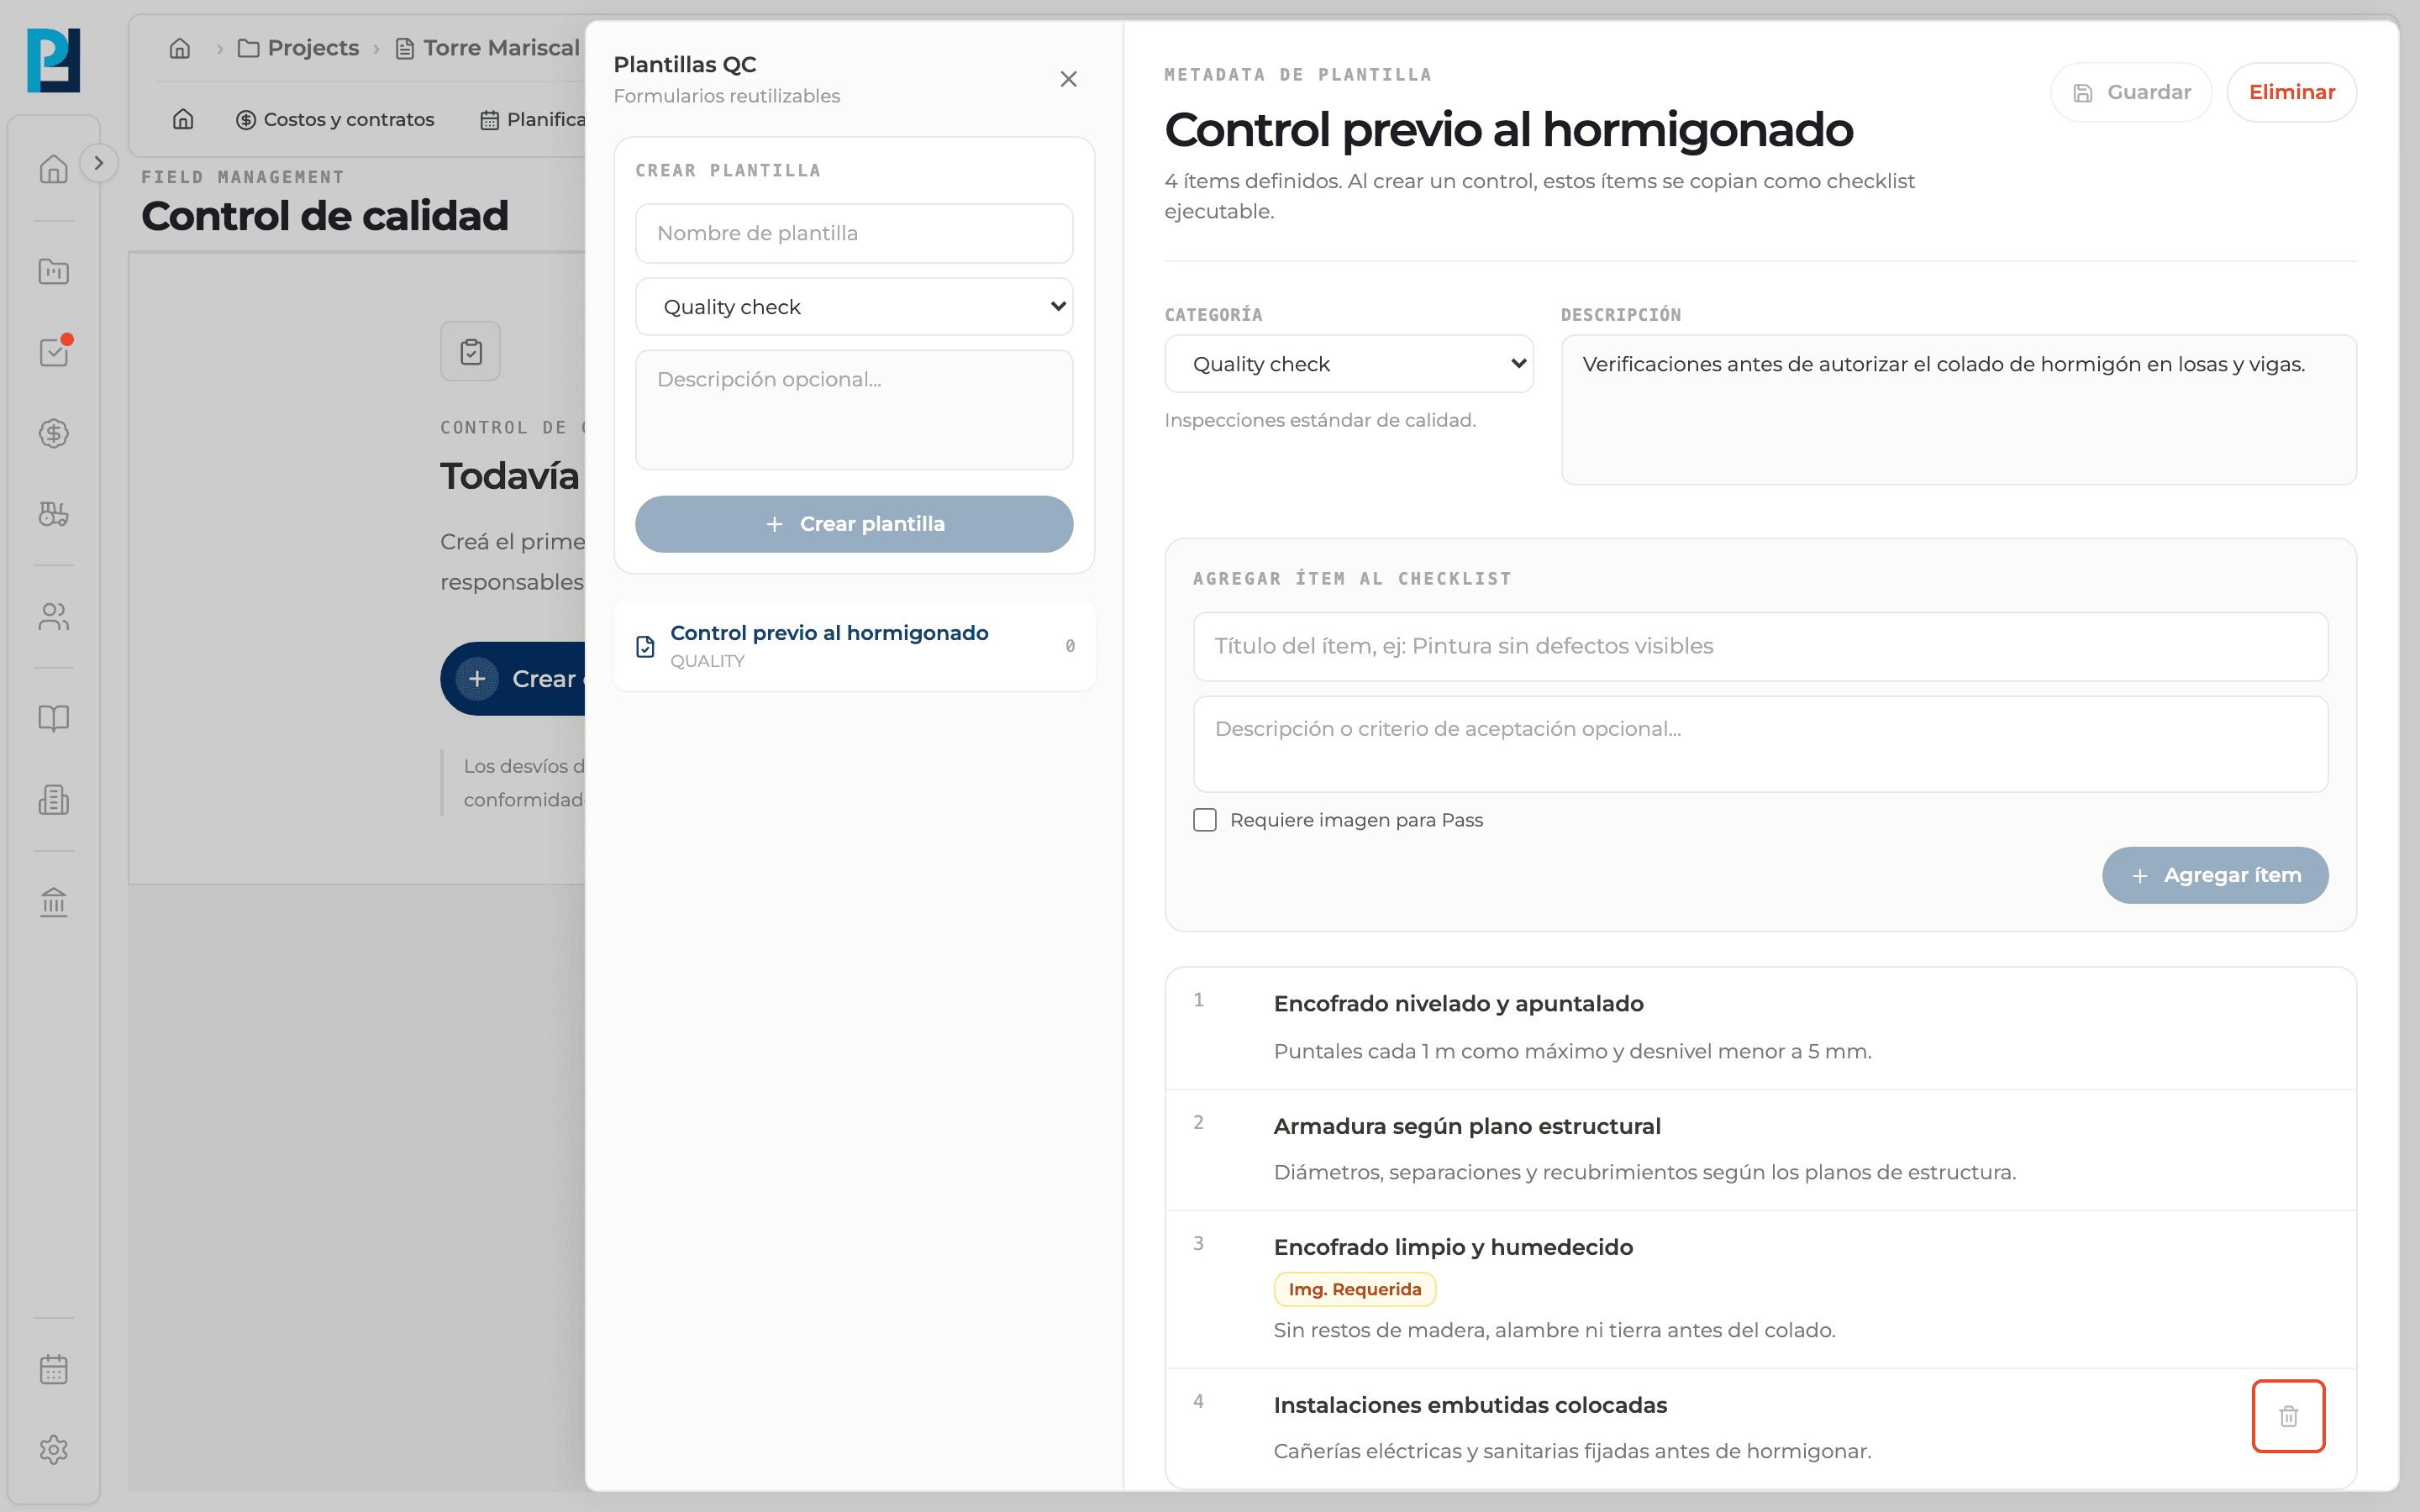Open the Categoría Quality check dropdown

click(x=1349, y=364)
